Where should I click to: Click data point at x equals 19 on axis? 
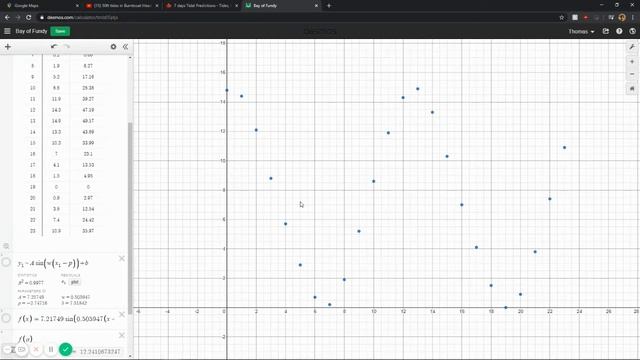coord(506,307)
